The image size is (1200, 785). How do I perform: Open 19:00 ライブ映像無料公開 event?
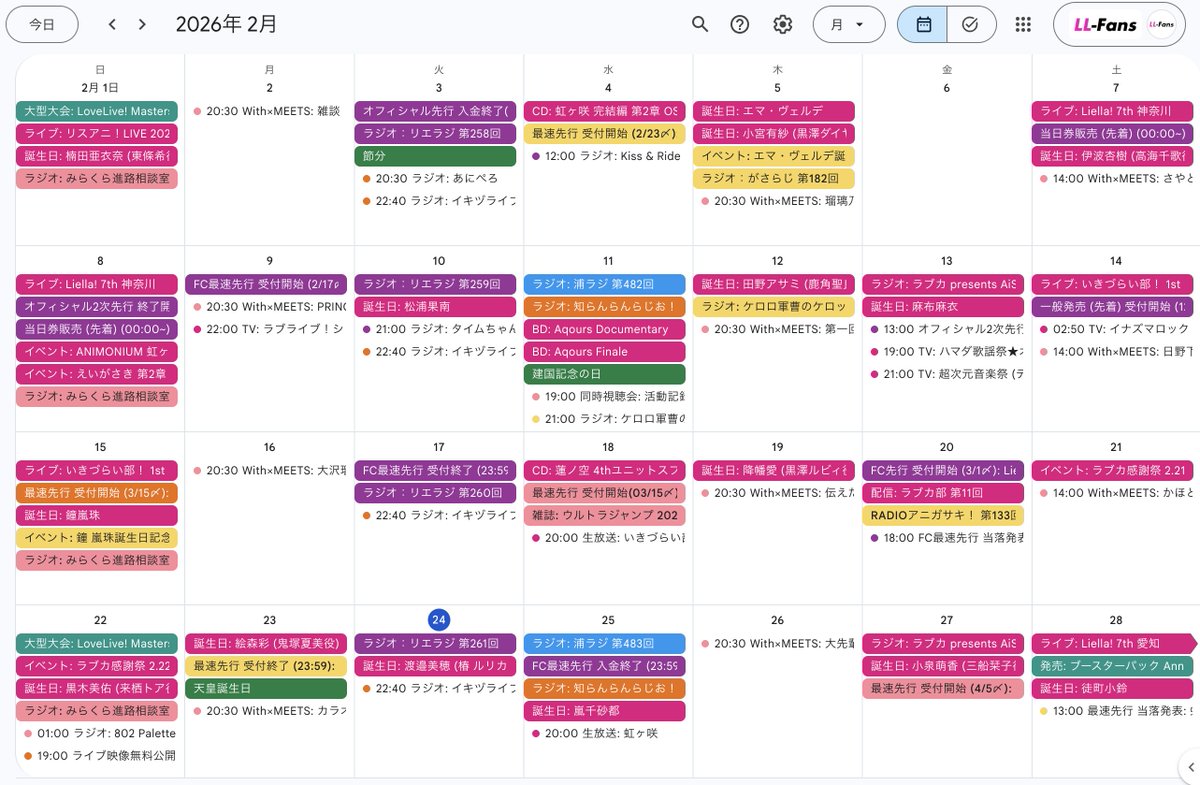click(96, 756)
